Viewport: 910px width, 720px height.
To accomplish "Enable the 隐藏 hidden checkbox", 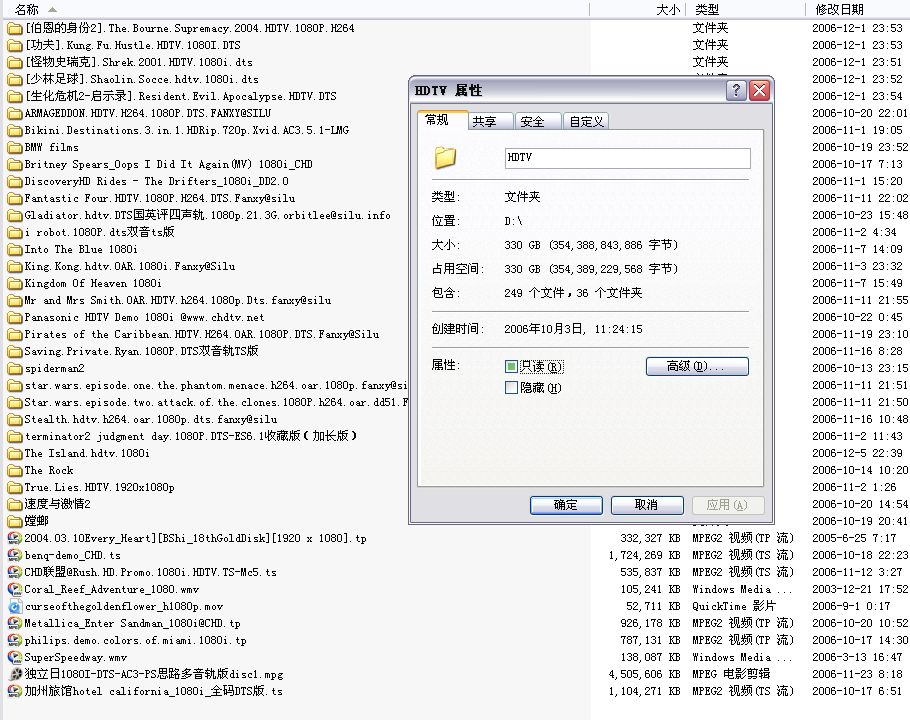I will pos(512,388).
